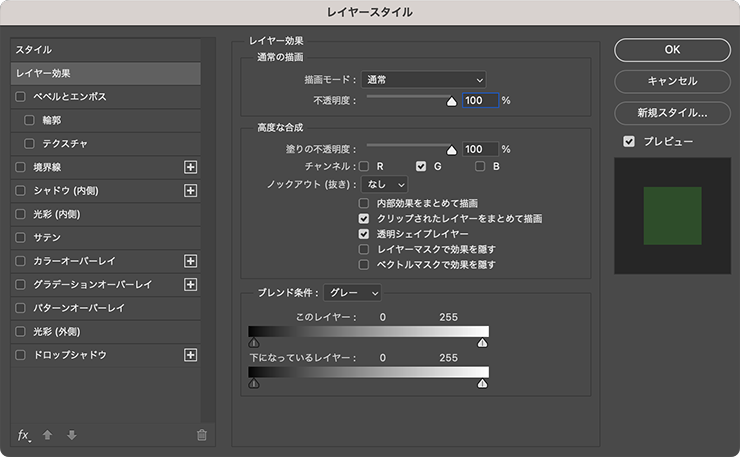Enable パターンオーバーレイ checkbox

pyautogui.click(x=20, y=308)
